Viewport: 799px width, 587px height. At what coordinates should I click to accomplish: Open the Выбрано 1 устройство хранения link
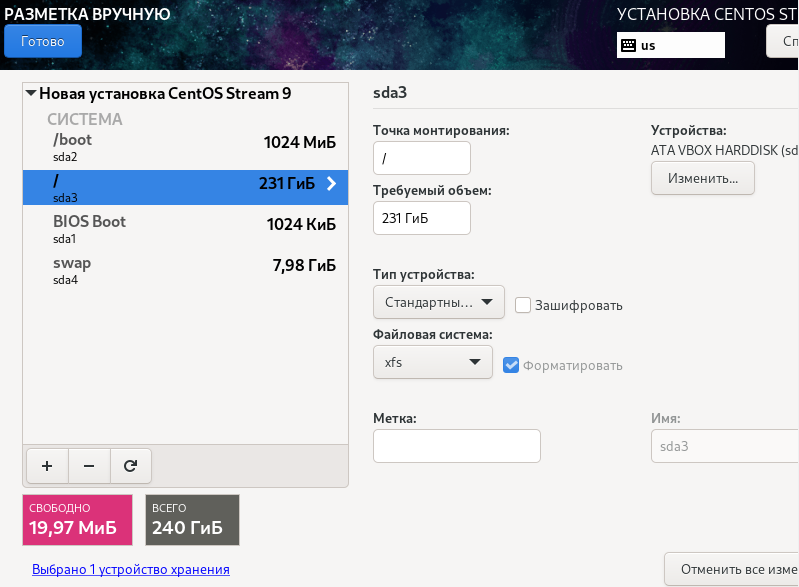click(x=131, y=569)
